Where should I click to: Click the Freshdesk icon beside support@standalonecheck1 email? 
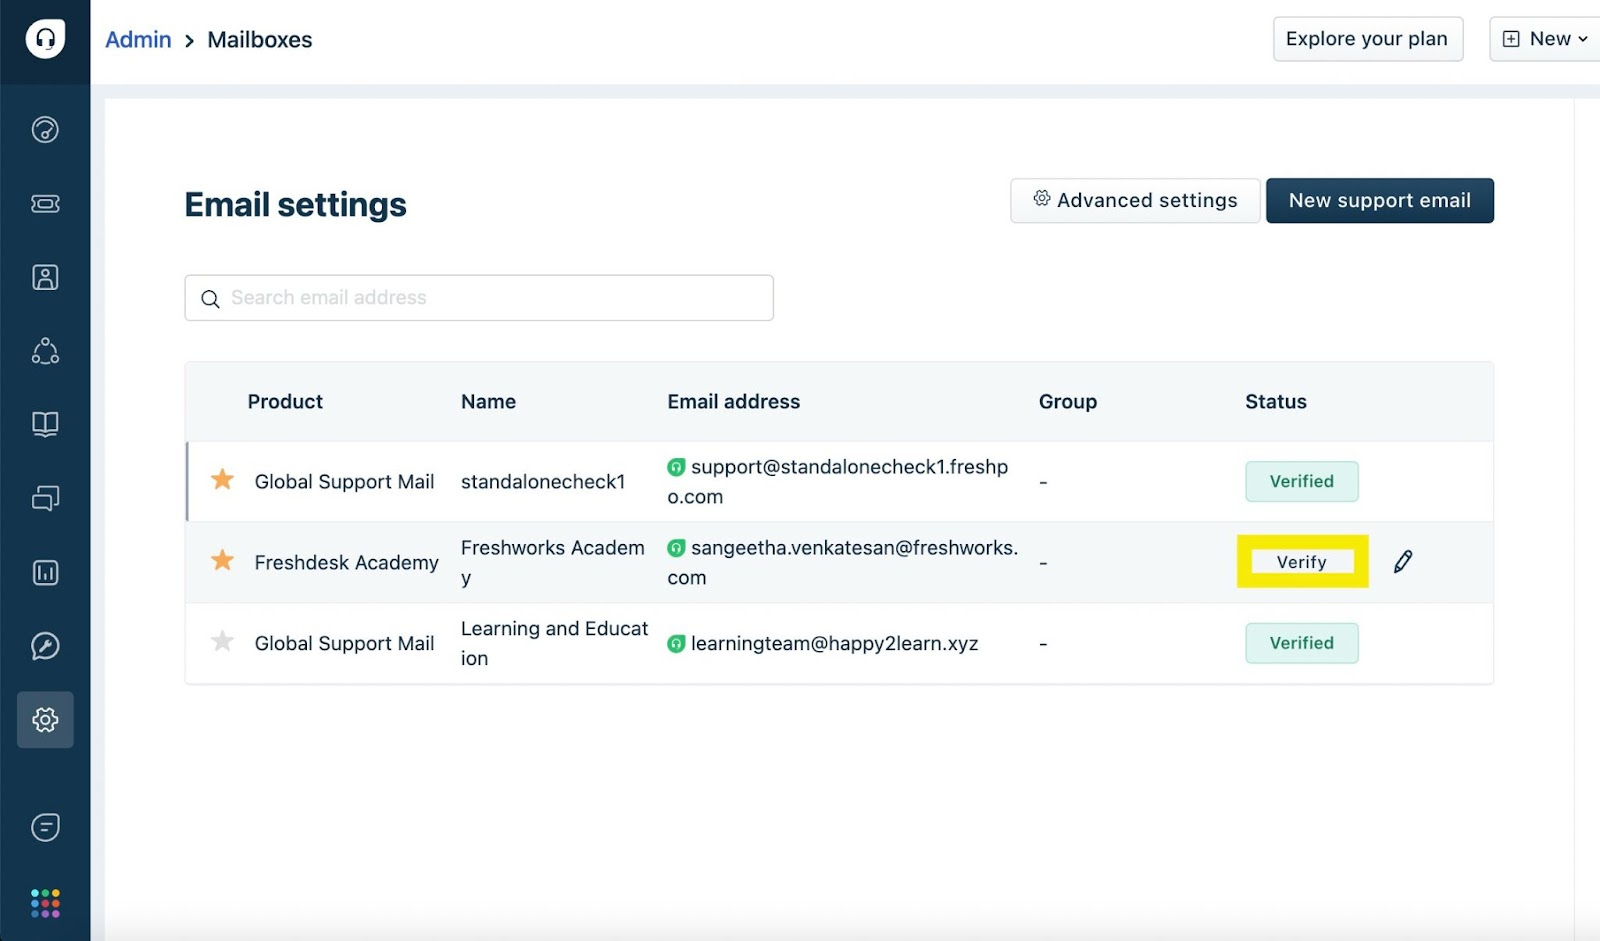click(676, 467)
